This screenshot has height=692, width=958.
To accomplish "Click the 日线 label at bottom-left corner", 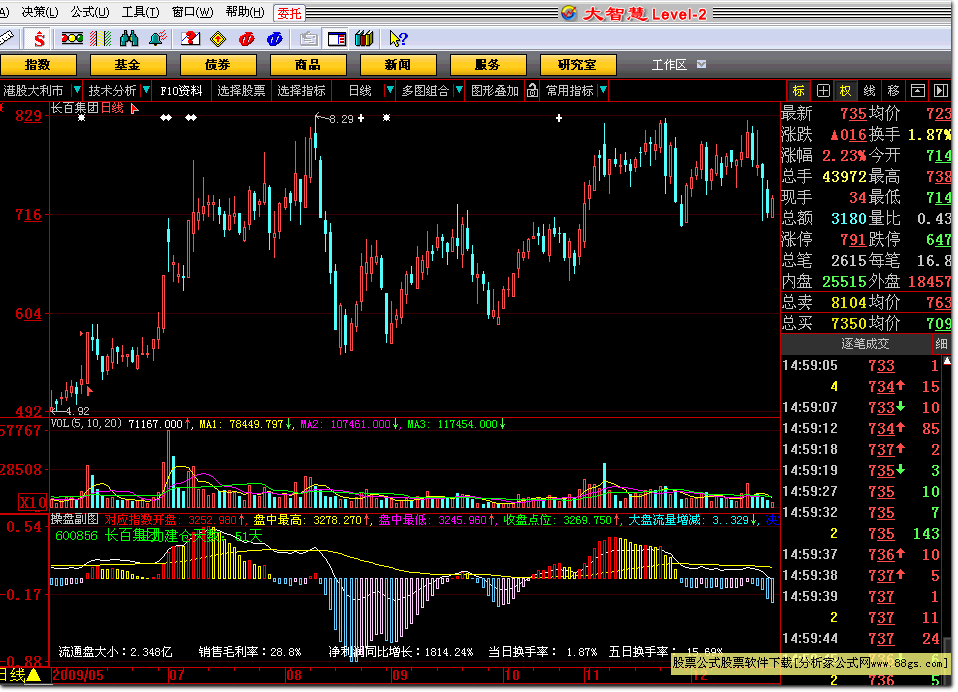I will [x=12, y=675].
